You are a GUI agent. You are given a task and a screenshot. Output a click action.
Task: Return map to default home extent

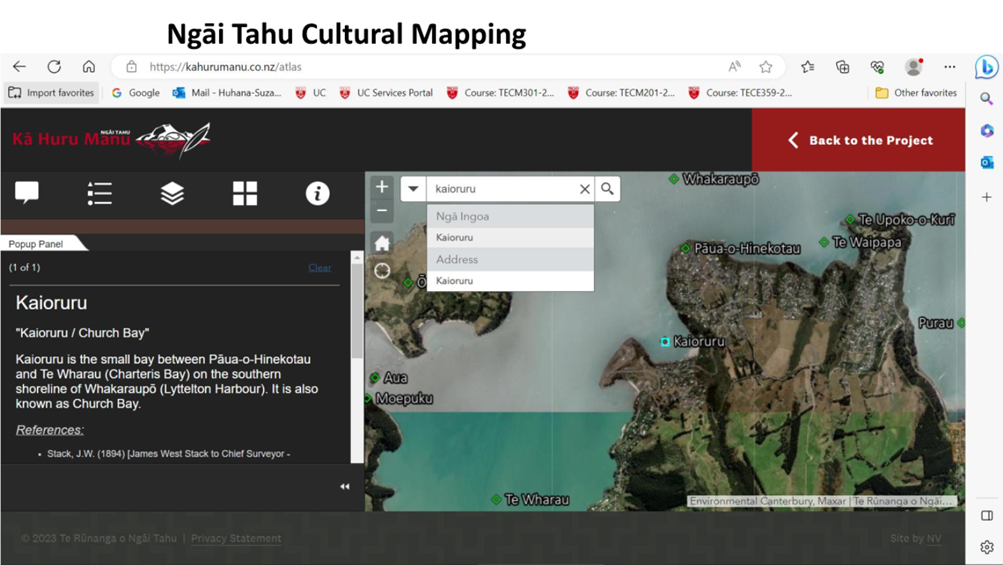tap(382, 243)
